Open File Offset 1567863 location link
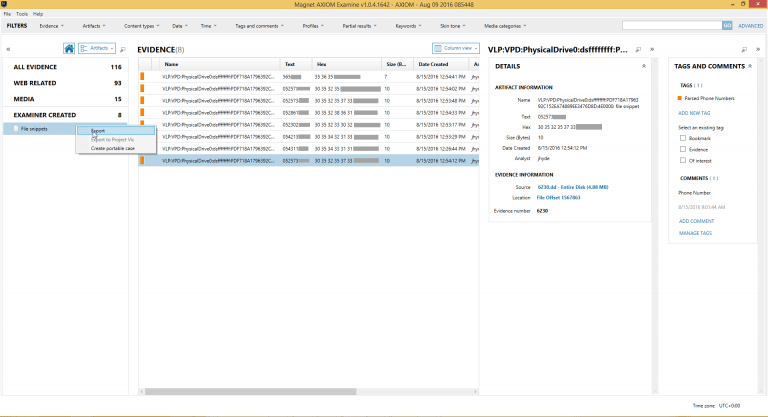 click(558, 198)
